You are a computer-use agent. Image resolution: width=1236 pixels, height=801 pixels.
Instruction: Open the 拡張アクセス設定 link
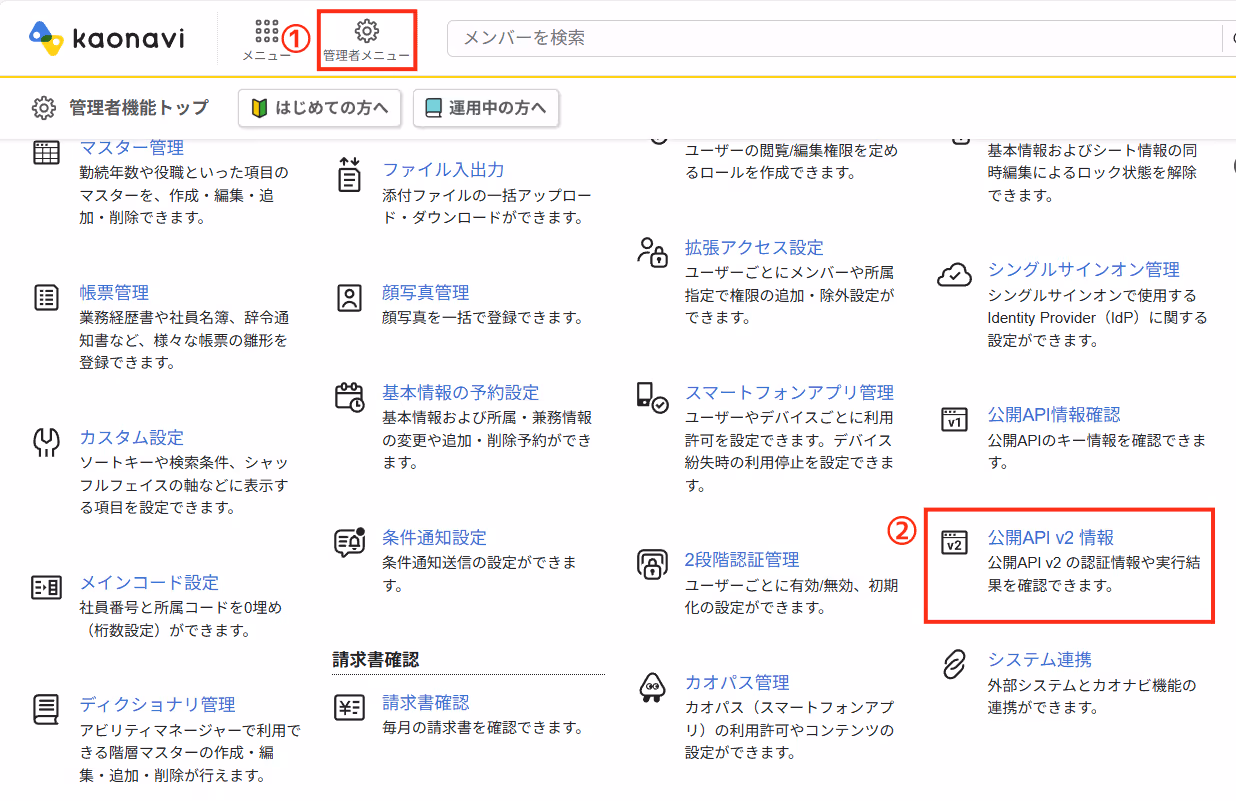tap(754, 248)
